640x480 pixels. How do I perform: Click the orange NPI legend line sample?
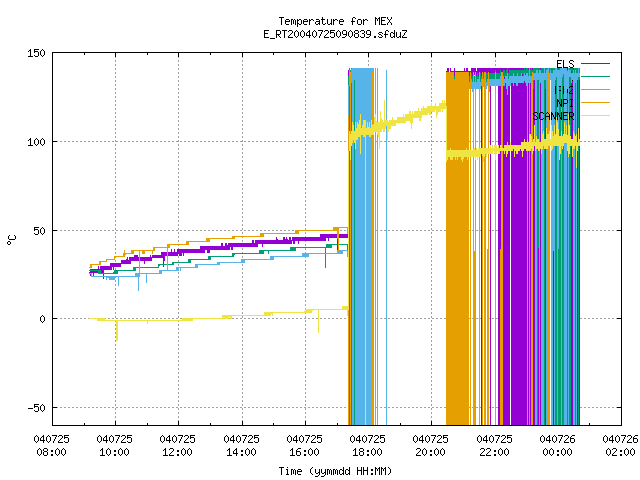(595, 102)
